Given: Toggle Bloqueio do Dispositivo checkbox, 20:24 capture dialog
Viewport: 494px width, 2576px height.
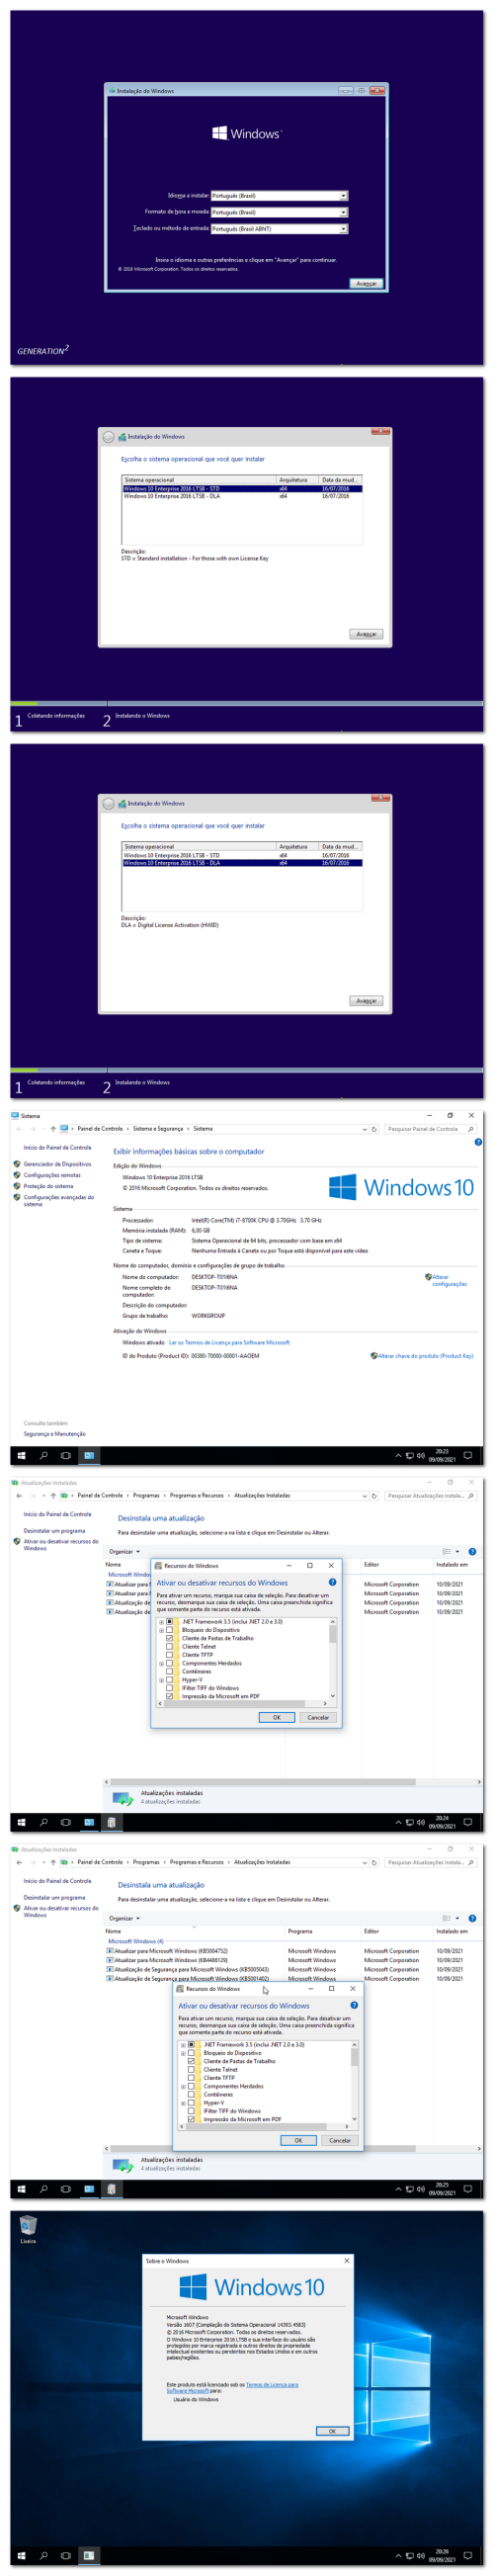Looking at the screenshot, I should pos(169,1630).
